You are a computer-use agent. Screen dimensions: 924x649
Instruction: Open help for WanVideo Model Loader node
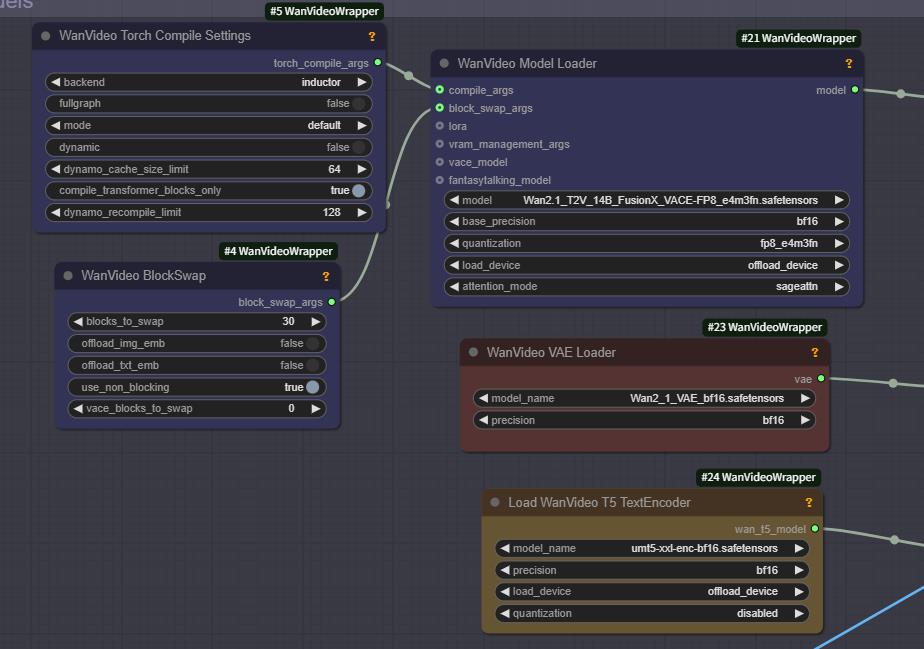(x=849, y=64)
